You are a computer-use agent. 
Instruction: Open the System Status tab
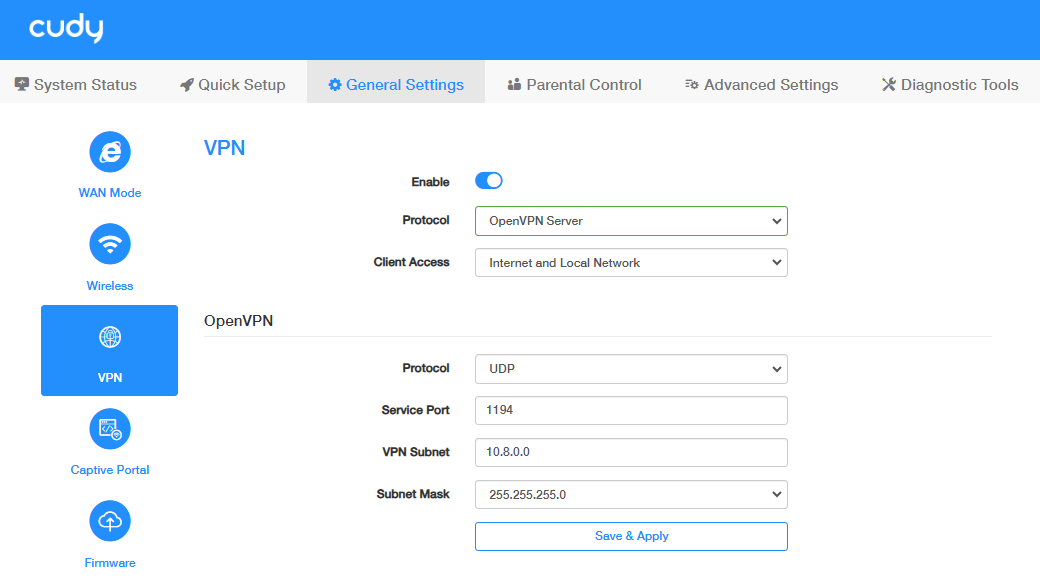[76, 85]
